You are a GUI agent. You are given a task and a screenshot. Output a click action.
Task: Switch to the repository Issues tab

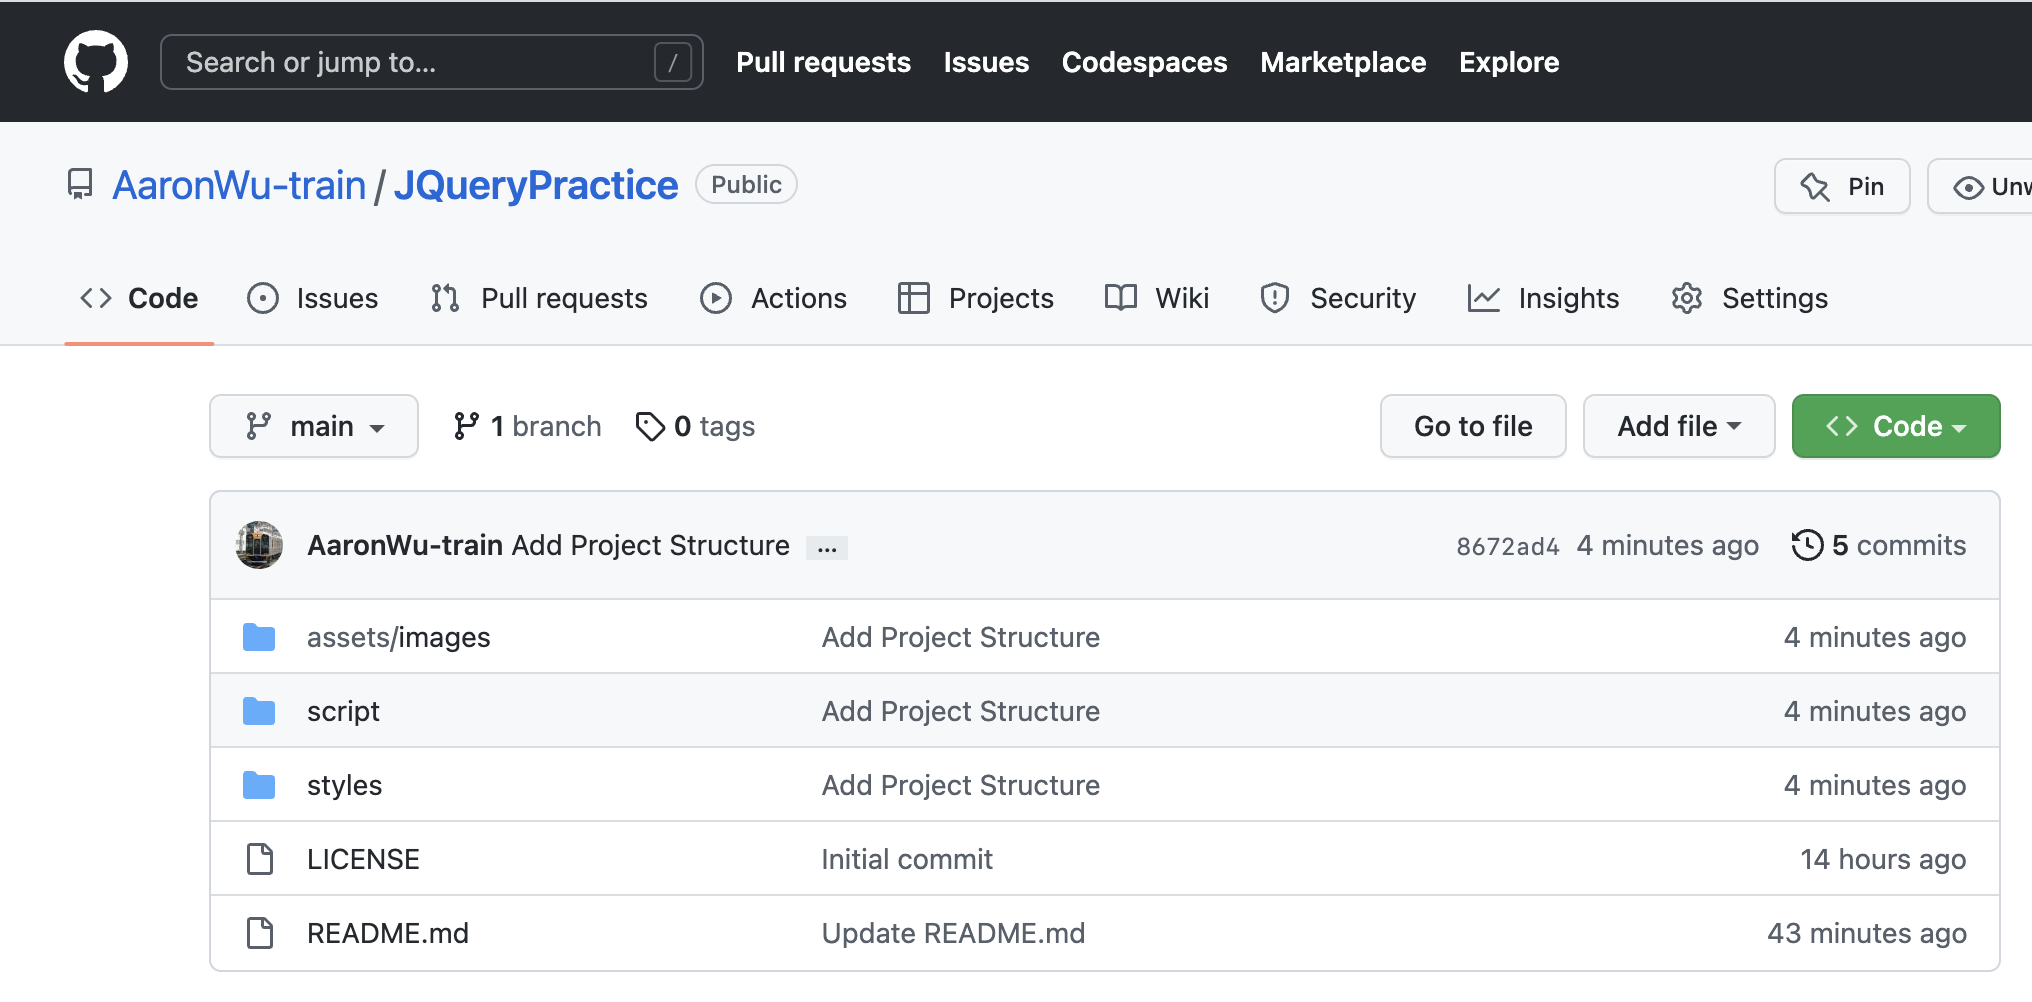(x=313, y=298)
